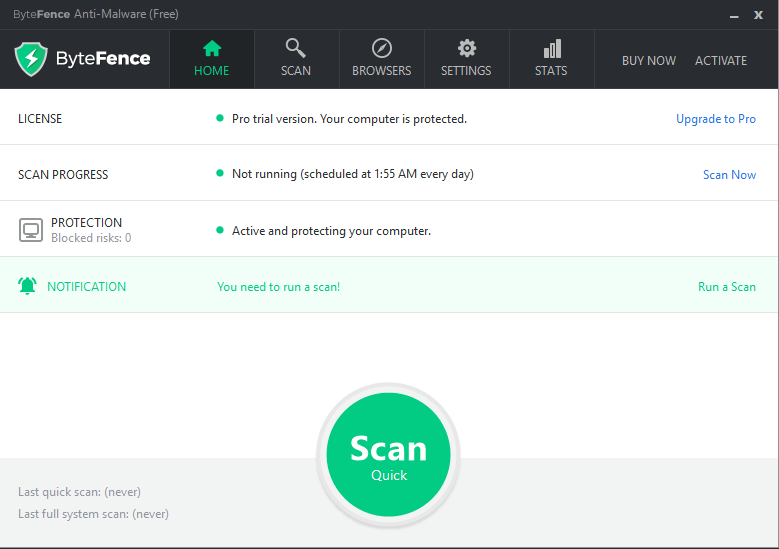The height and width of the screenshot is (549, 779).
Task: Click the SCAN PROGRESS row label
Action: 63,175
